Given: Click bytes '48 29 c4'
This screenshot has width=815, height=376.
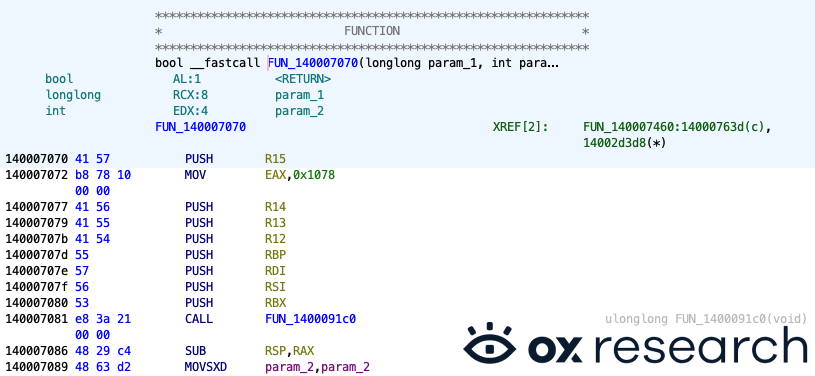Looking at the screenshot, I should (x=103, y=351).
